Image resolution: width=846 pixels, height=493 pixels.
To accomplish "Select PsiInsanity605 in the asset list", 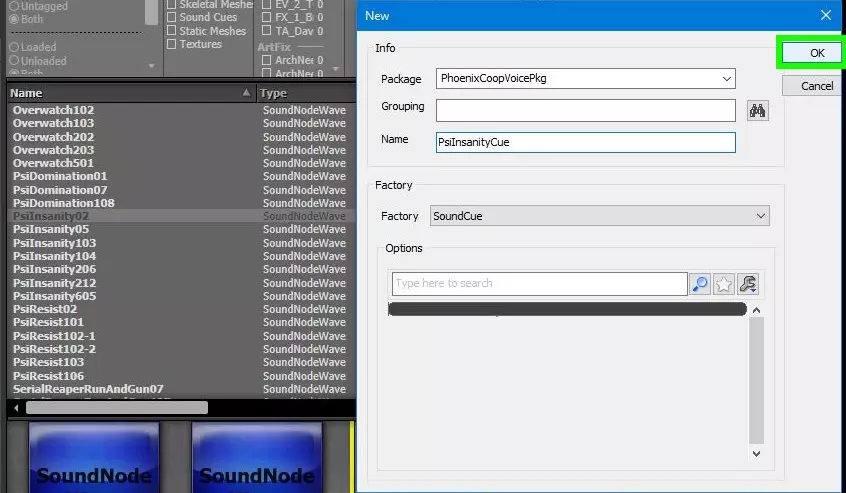I will click(54, 296).
